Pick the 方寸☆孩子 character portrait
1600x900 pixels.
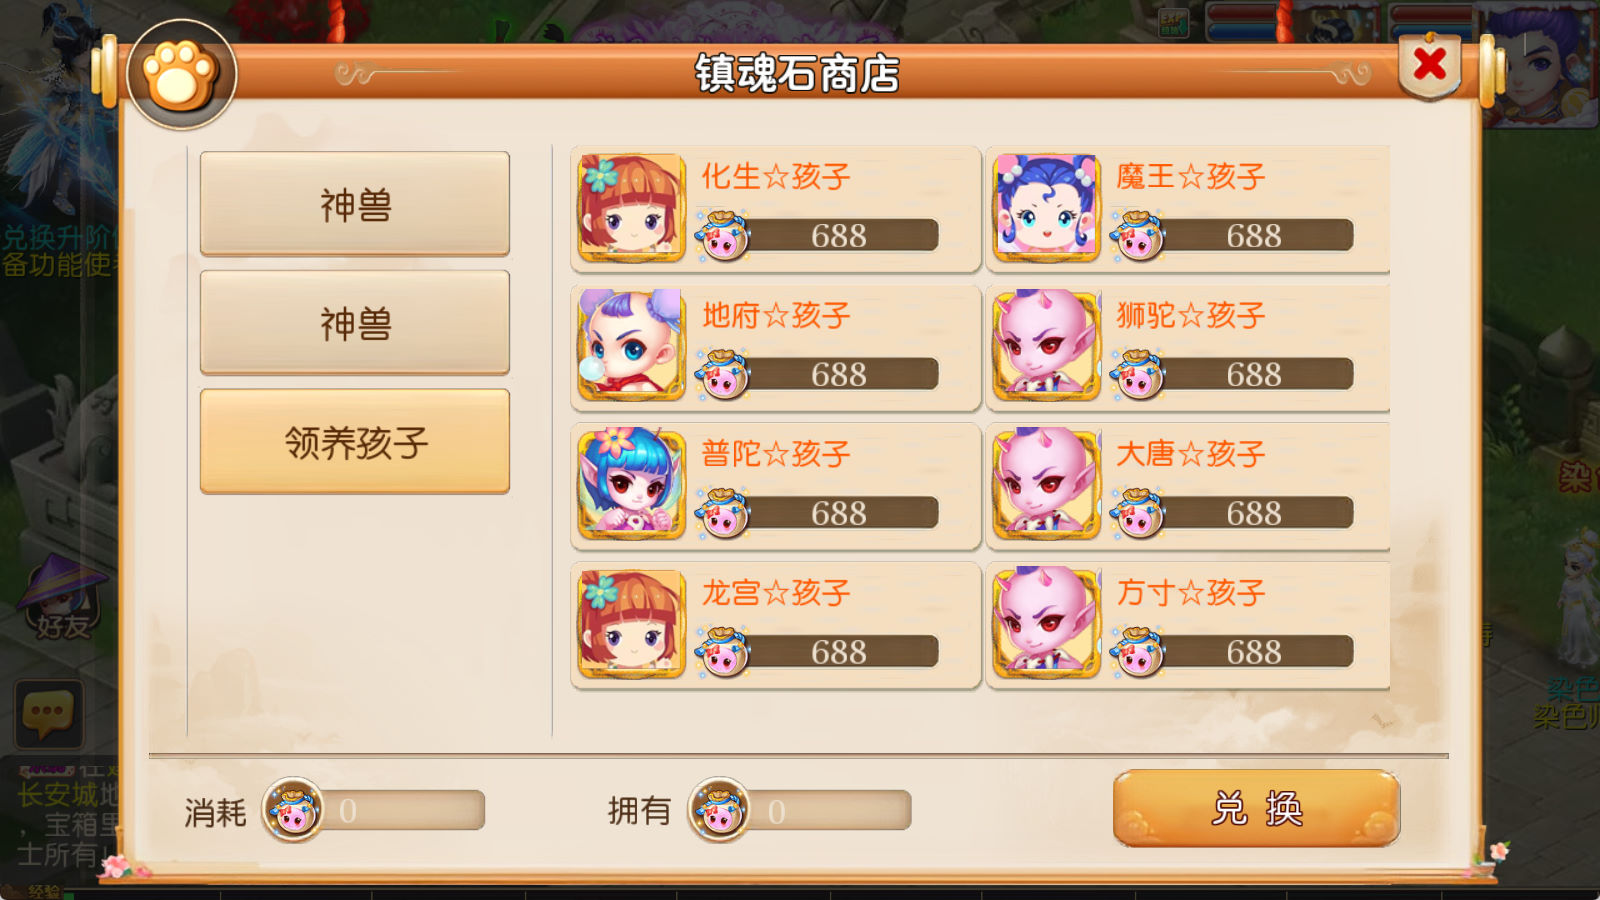[1047, 624]
